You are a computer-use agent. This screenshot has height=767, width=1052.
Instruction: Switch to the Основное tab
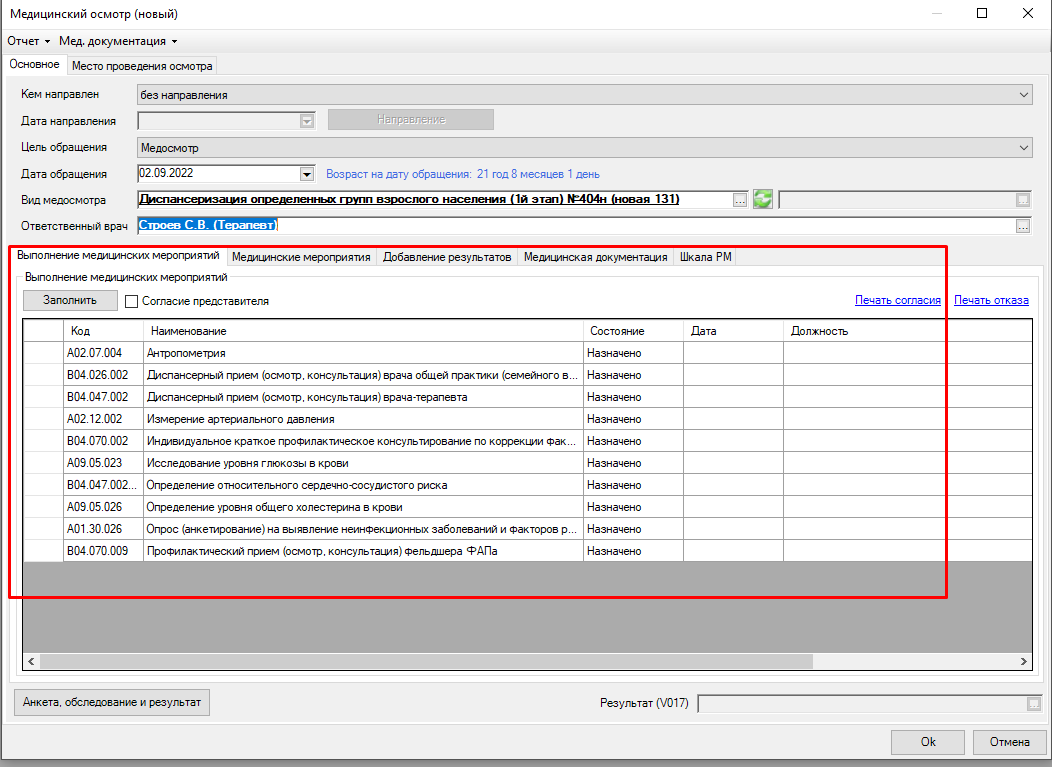(x=34, y=64)
